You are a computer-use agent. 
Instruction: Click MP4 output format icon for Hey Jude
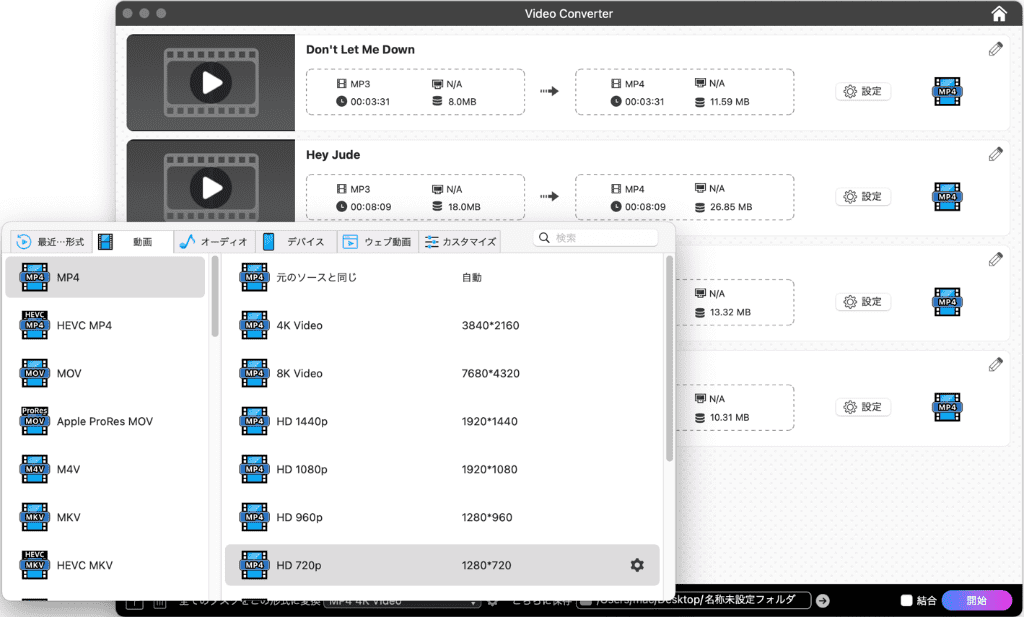pos(947,197)
